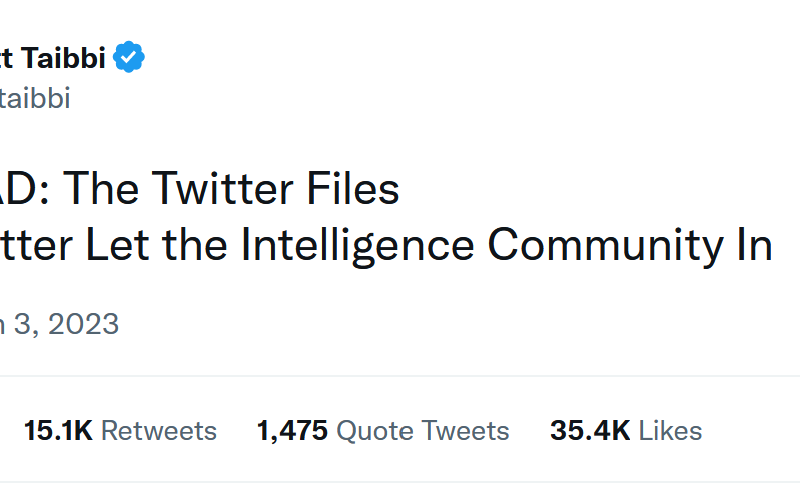The image size is (800, 486).
Task: Click the "Retweets" label text
Action: tap(159, 431)
